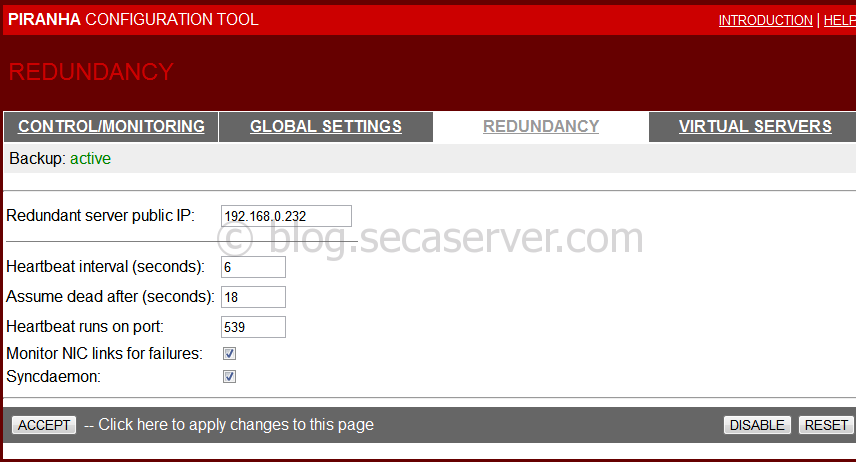Click the Redundant server public IP field
Image resolution: width=856 pixels, height=462 pixels.
click(286, 216)
